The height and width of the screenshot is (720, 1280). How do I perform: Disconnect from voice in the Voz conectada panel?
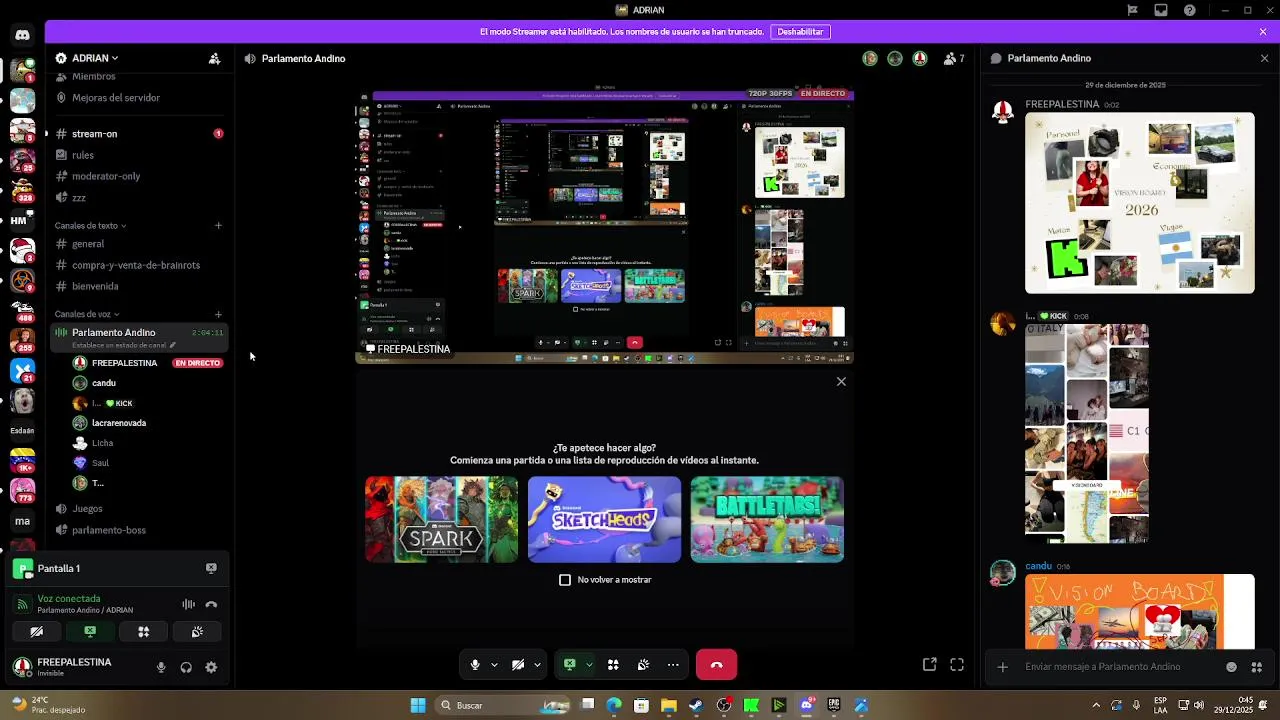[211, 604]
